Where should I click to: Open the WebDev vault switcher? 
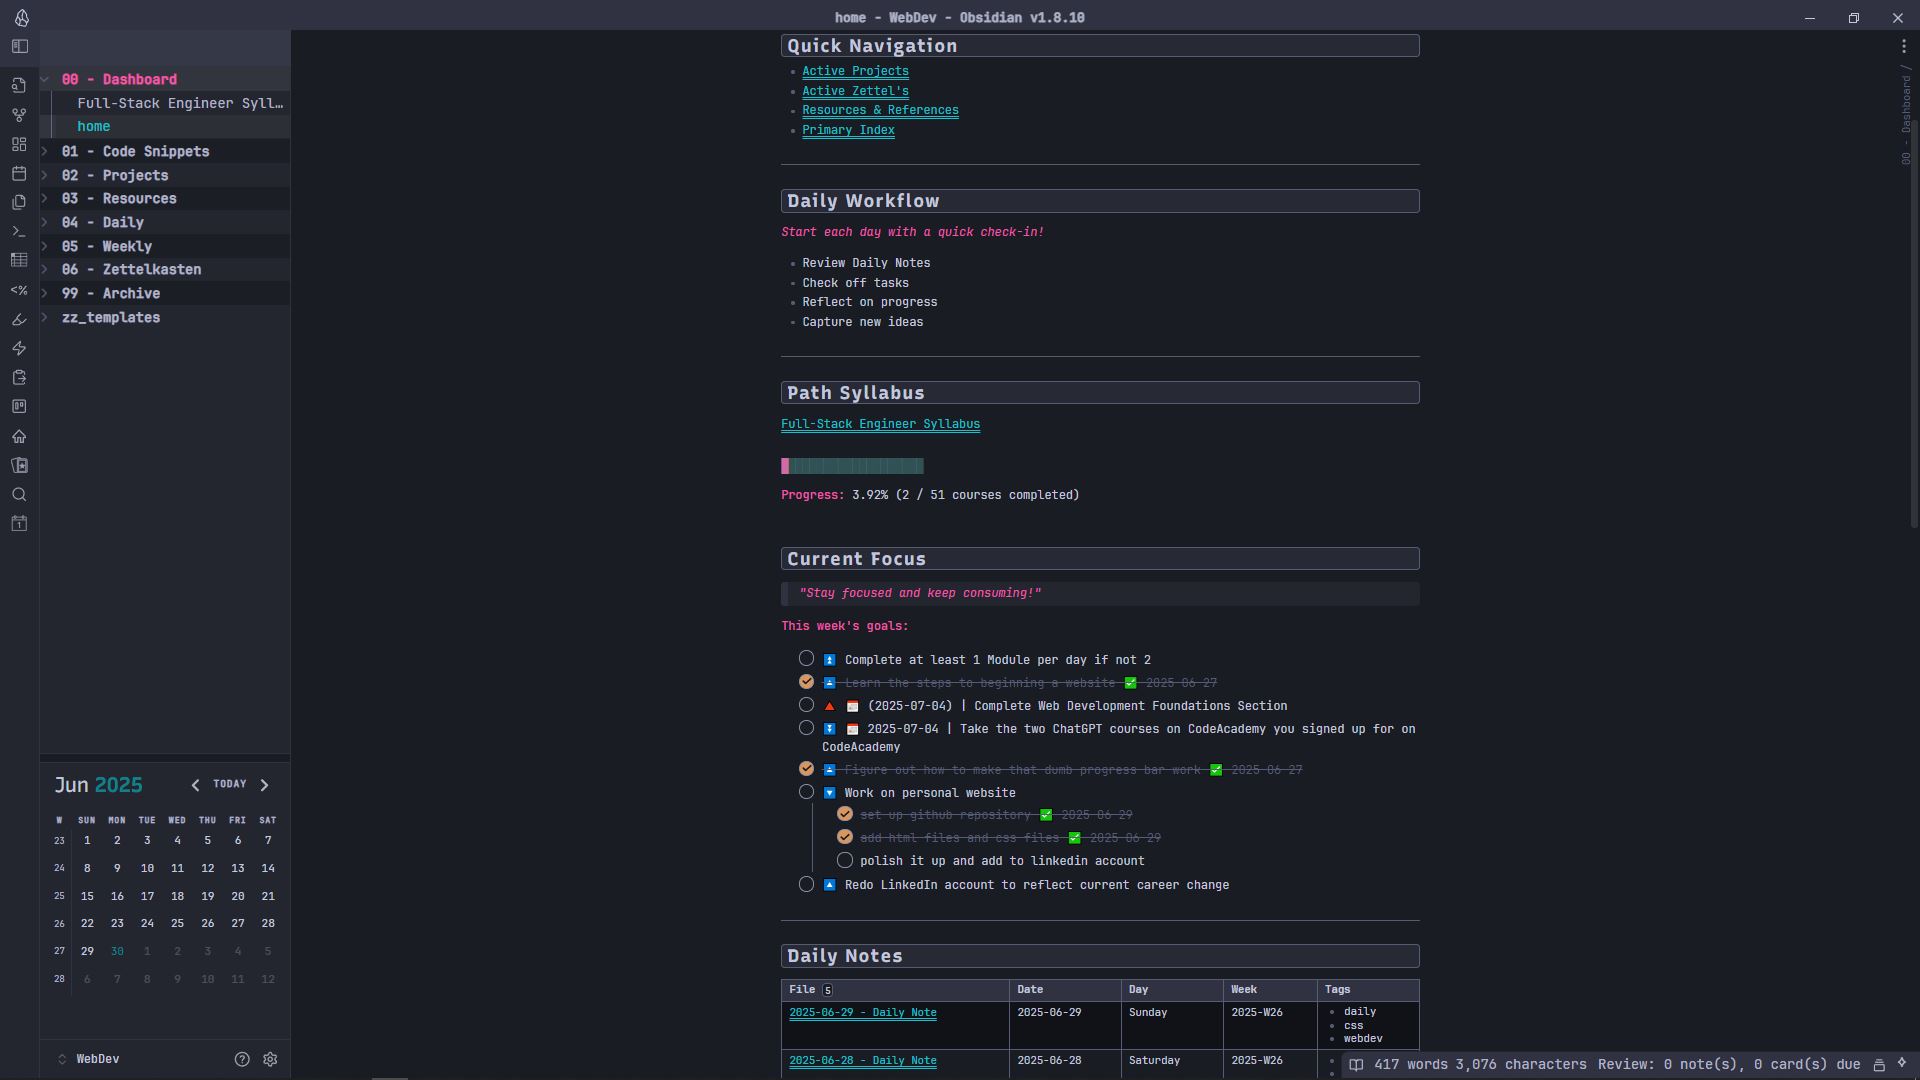pos(90,1059)
